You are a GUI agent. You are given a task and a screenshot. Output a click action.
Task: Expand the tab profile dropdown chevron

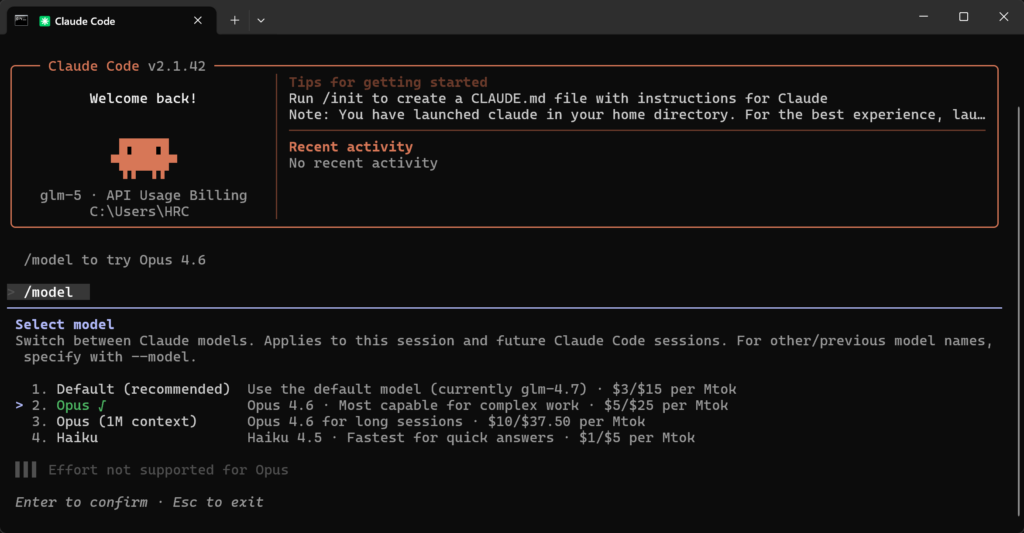(261, 20)
